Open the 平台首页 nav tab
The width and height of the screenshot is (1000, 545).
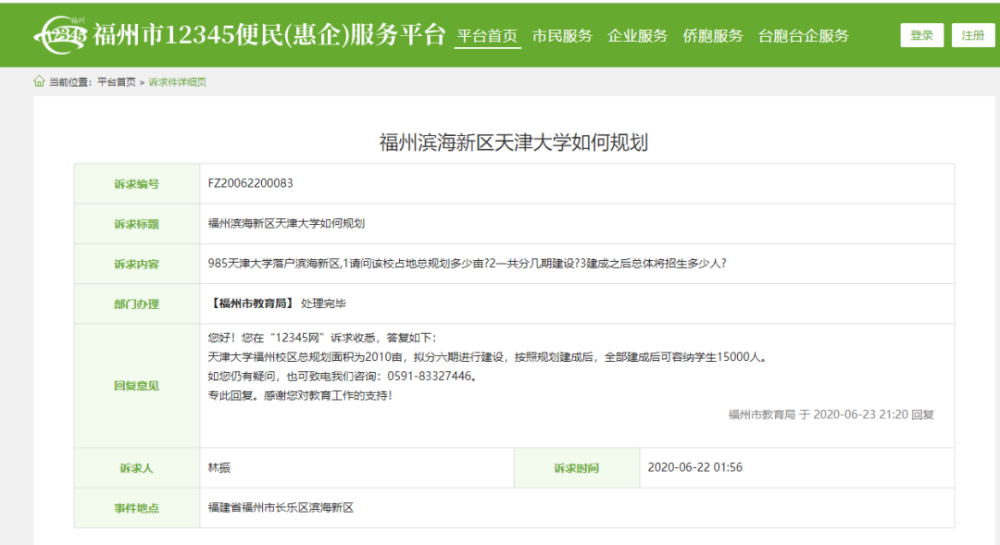[488, 36]
